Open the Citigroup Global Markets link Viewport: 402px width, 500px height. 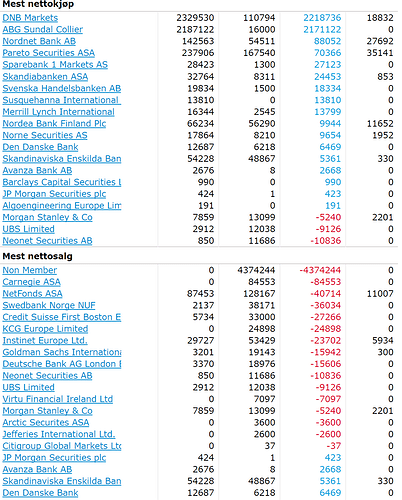point(62,446)
